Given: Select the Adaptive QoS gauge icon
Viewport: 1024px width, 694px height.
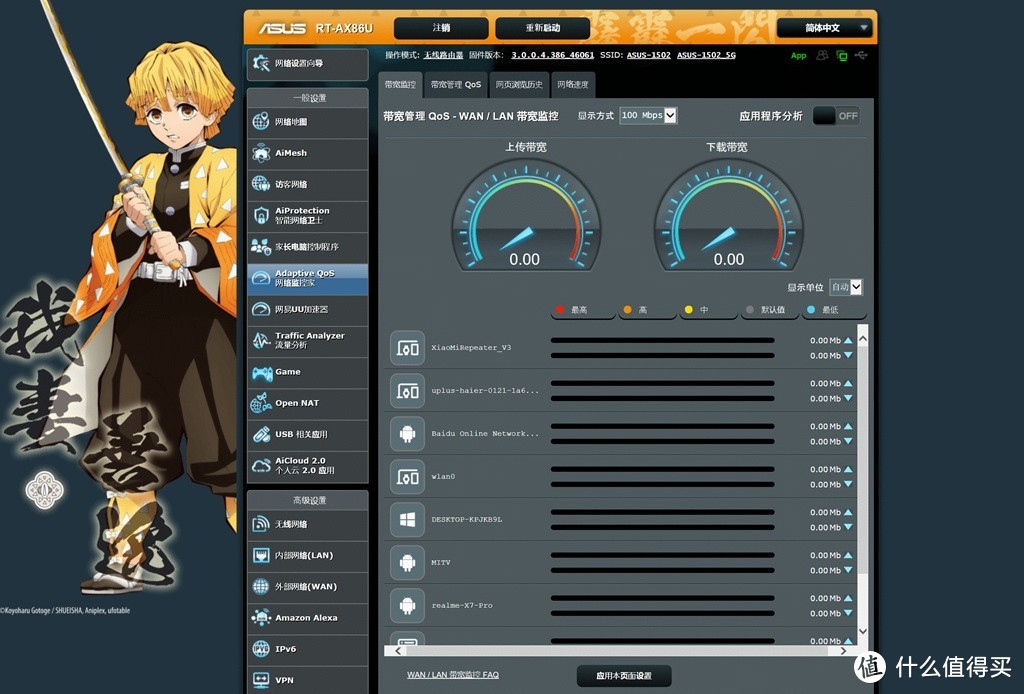Looking at the screenshot, I should pos(261,278).
